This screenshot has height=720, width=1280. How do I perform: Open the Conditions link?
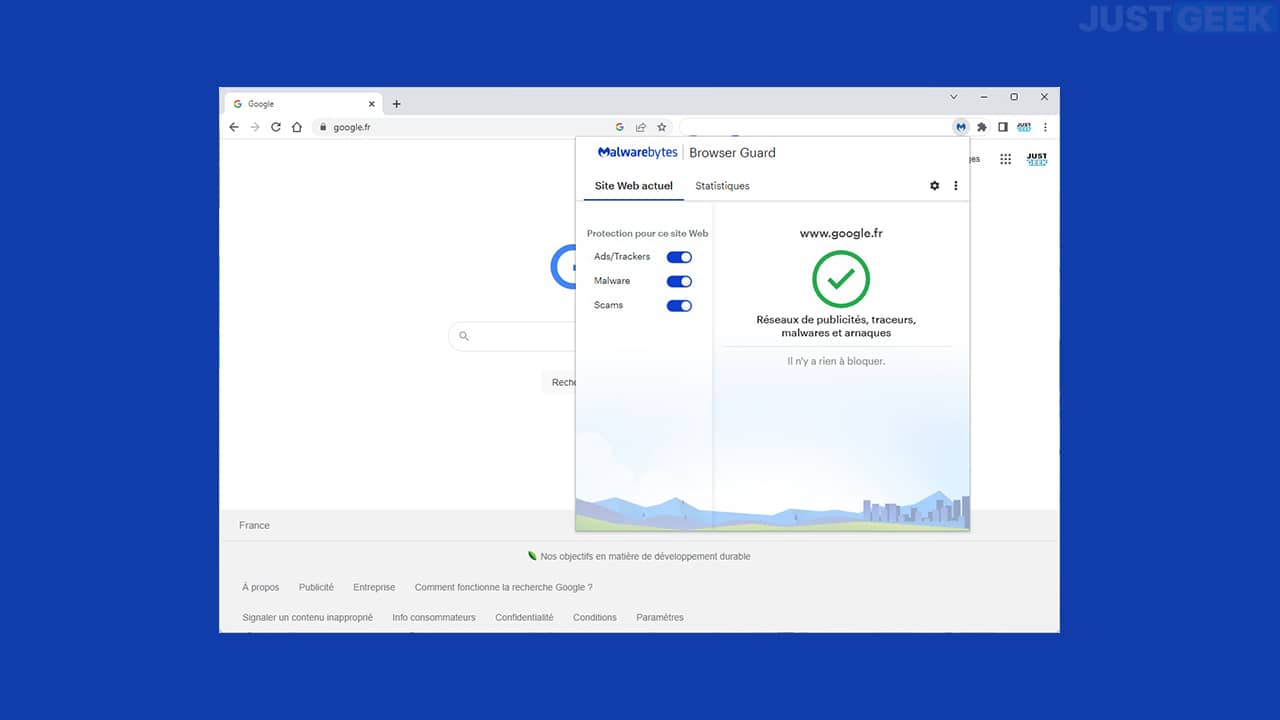(x=595, y=618)
